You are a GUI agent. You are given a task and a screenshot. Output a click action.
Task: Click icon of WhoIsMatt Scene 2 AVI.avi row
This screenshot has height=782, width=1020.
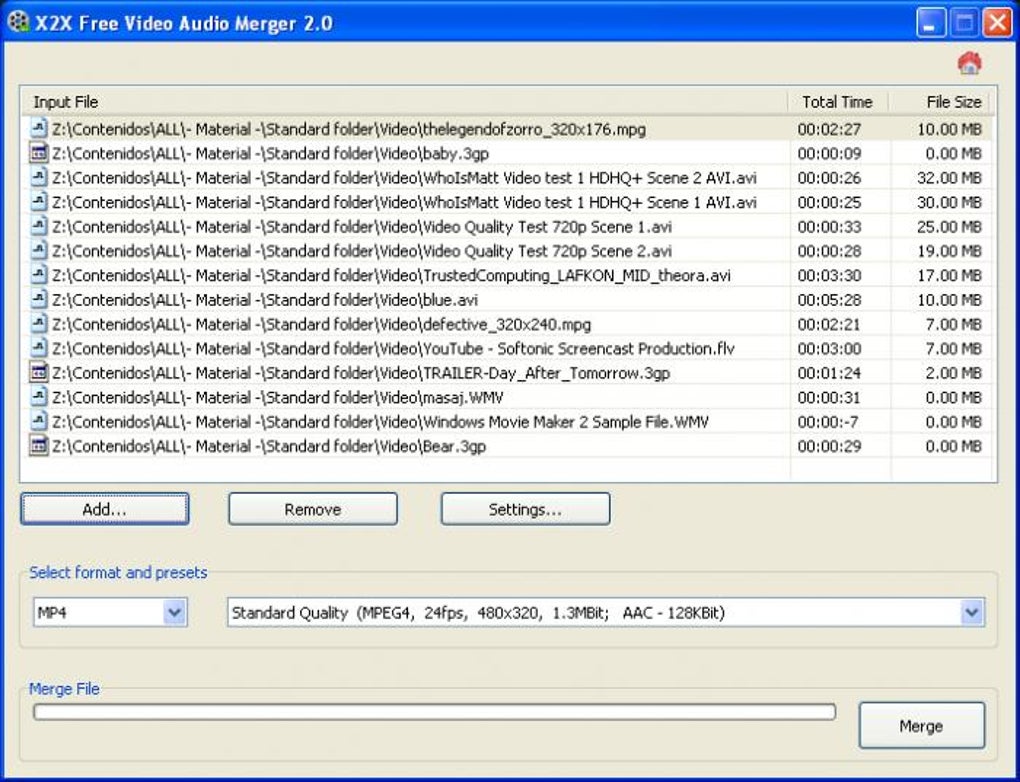pos(39,177)
